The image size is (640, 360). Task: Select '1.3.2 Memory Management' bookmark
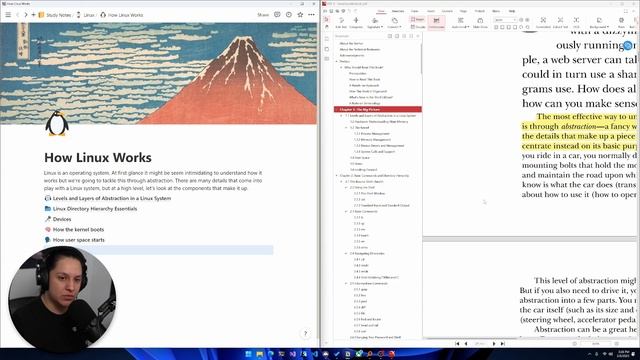[x=372, y=140]
